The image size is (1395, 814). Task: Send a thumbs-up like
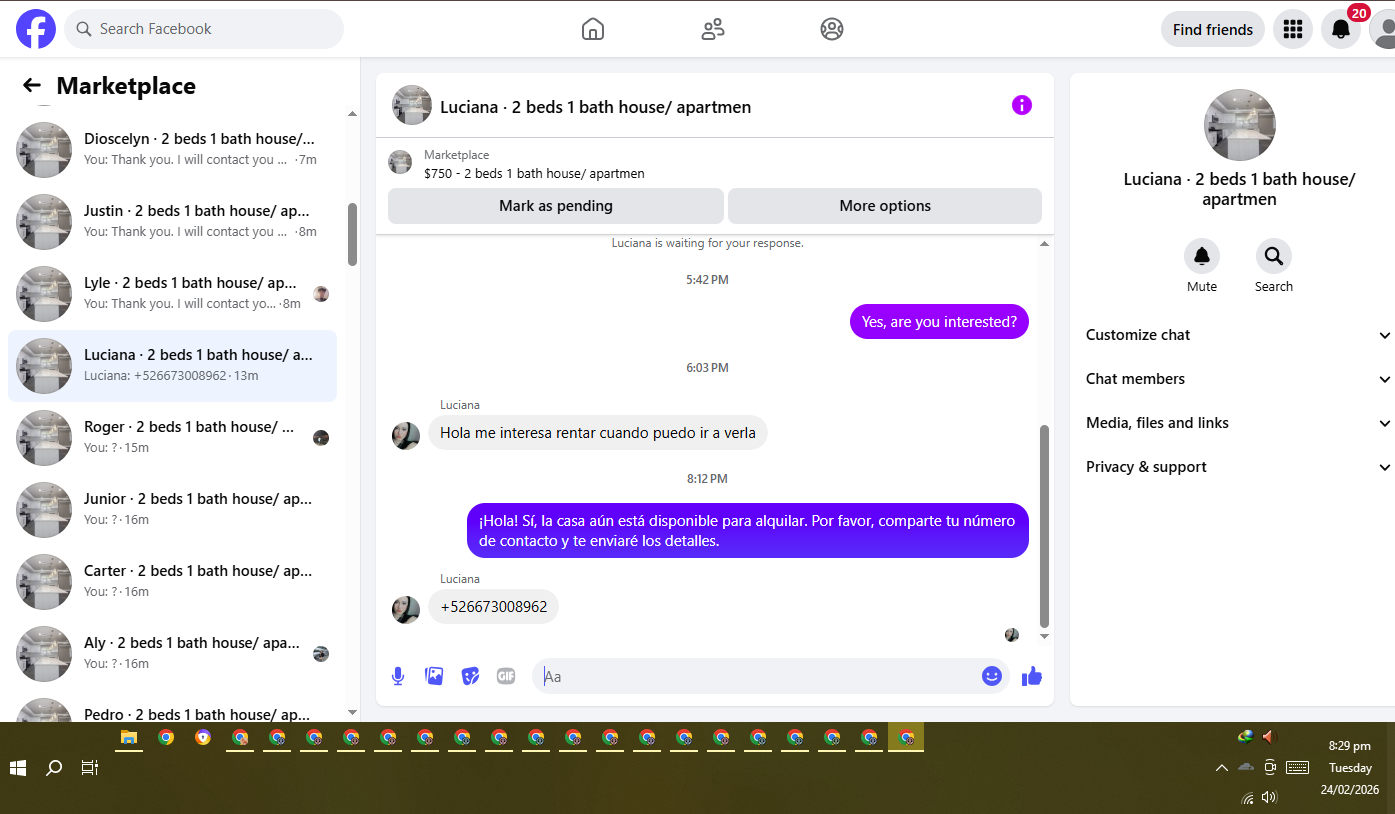coord(1032,677)
